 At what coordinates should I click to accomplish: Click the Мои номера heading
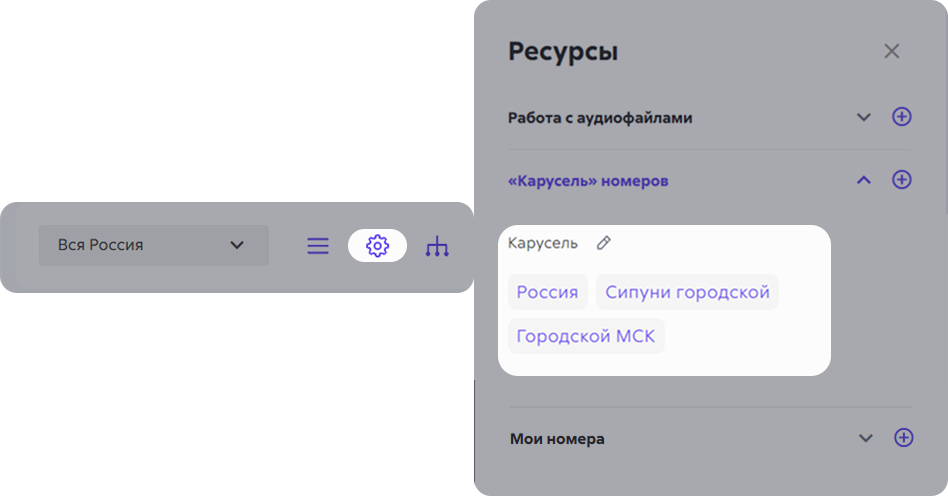(557, 439)
